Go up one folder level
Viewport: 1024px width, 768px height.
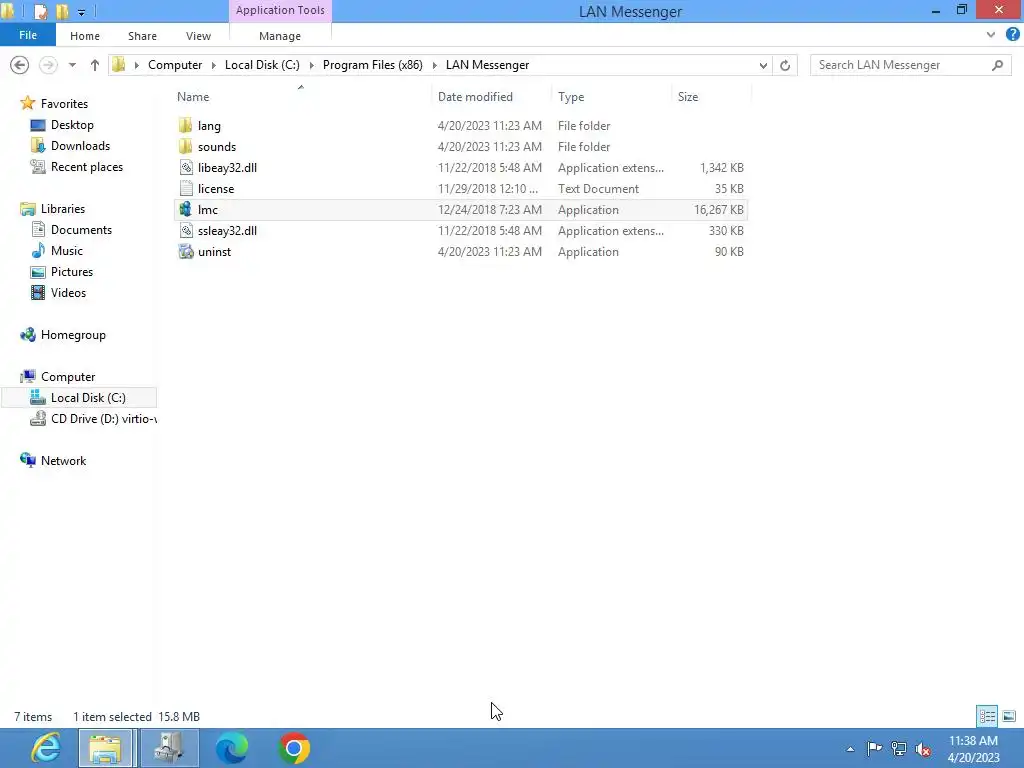click(x=95, y=65)
